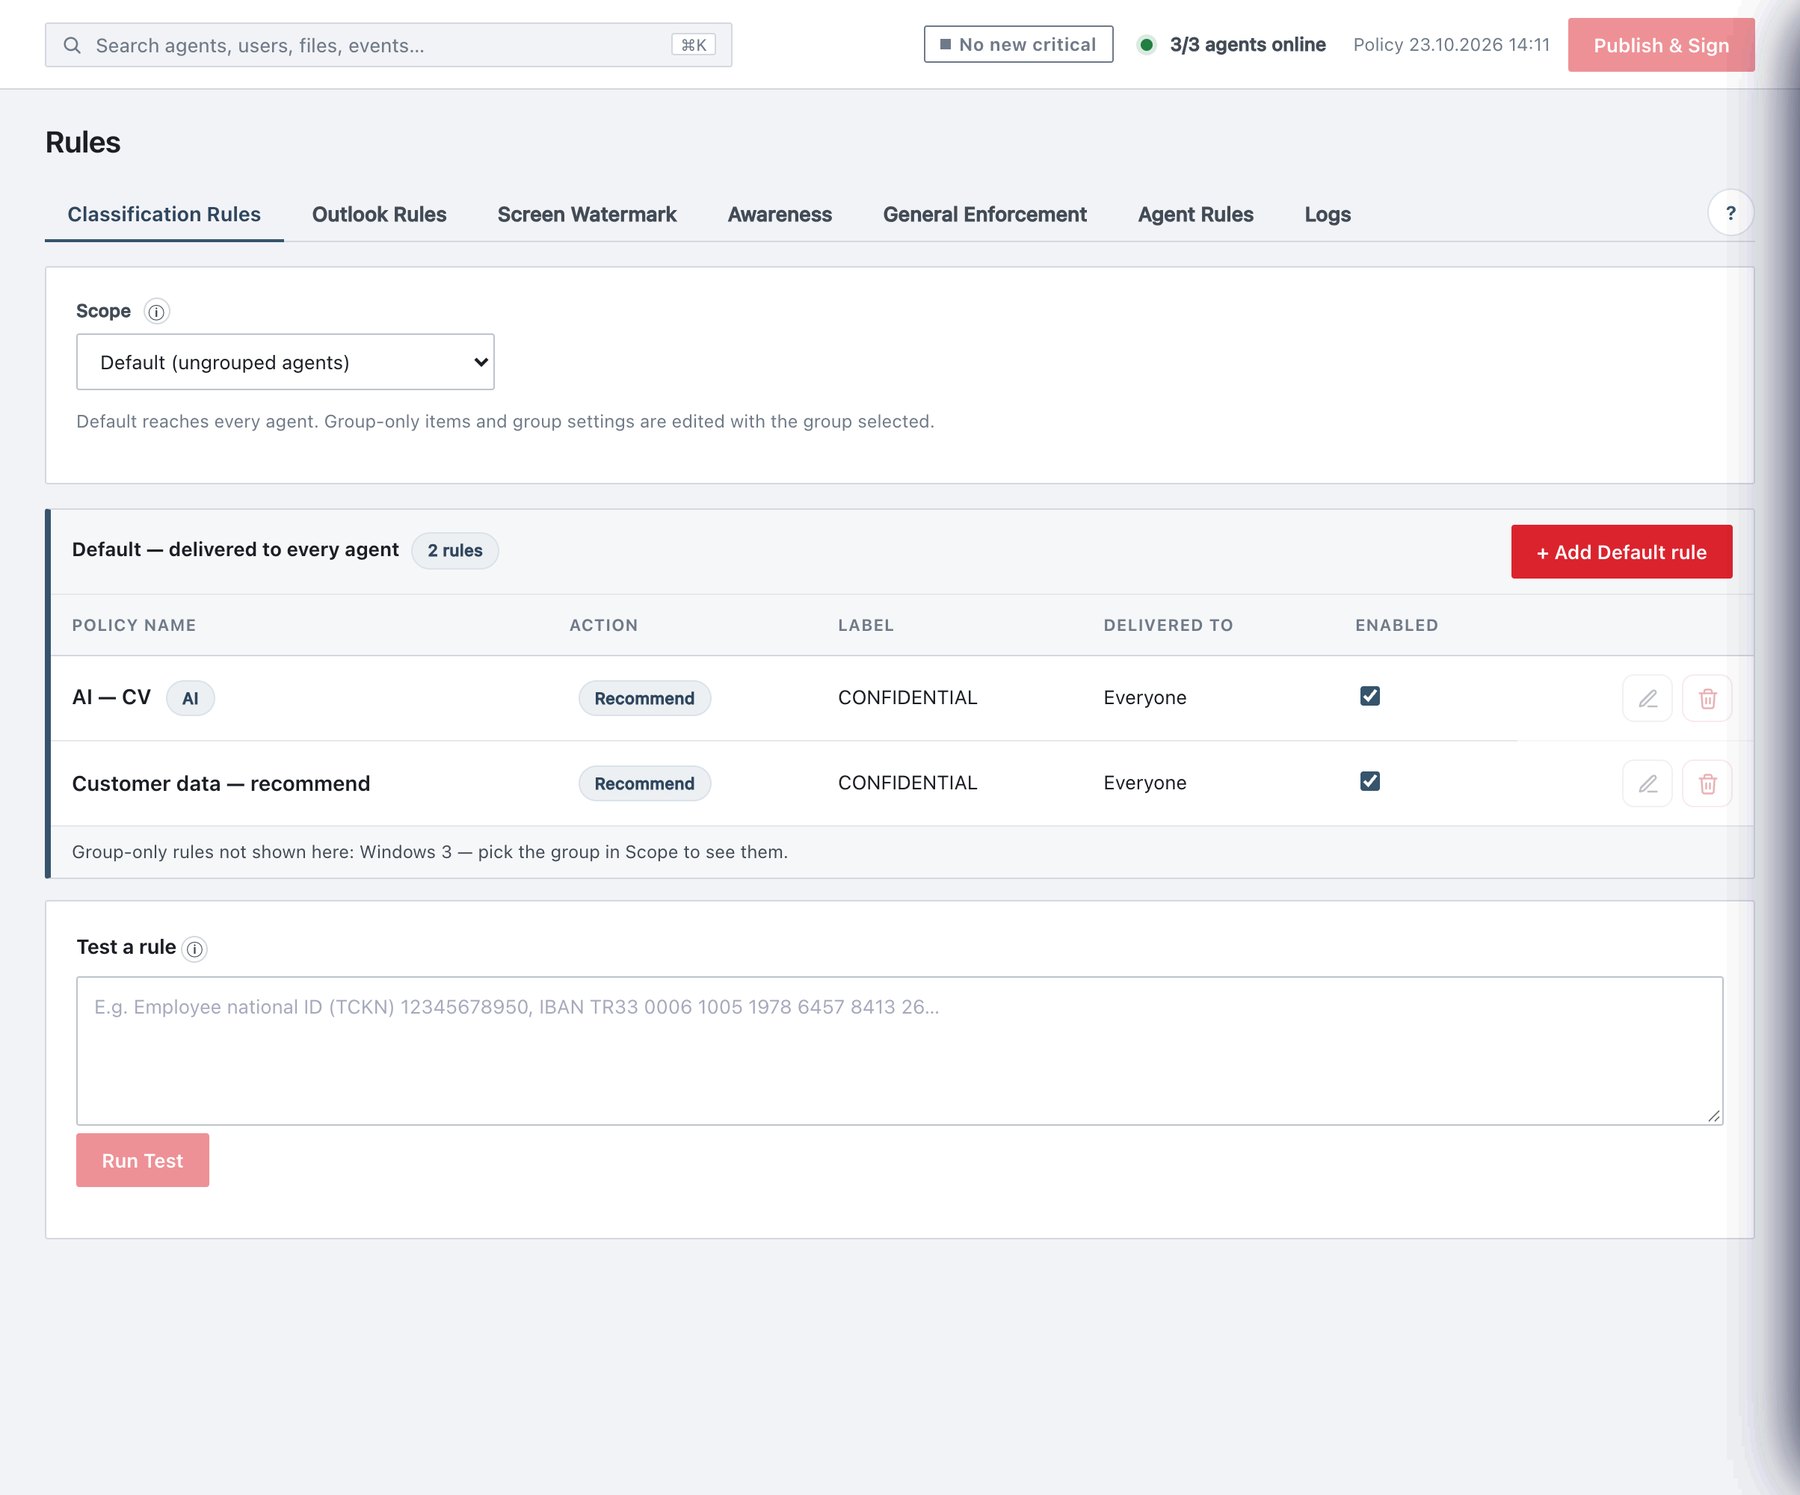Click the search magnifier icon
This screenshot has height=1495, width=1800.
pos(72,45)
